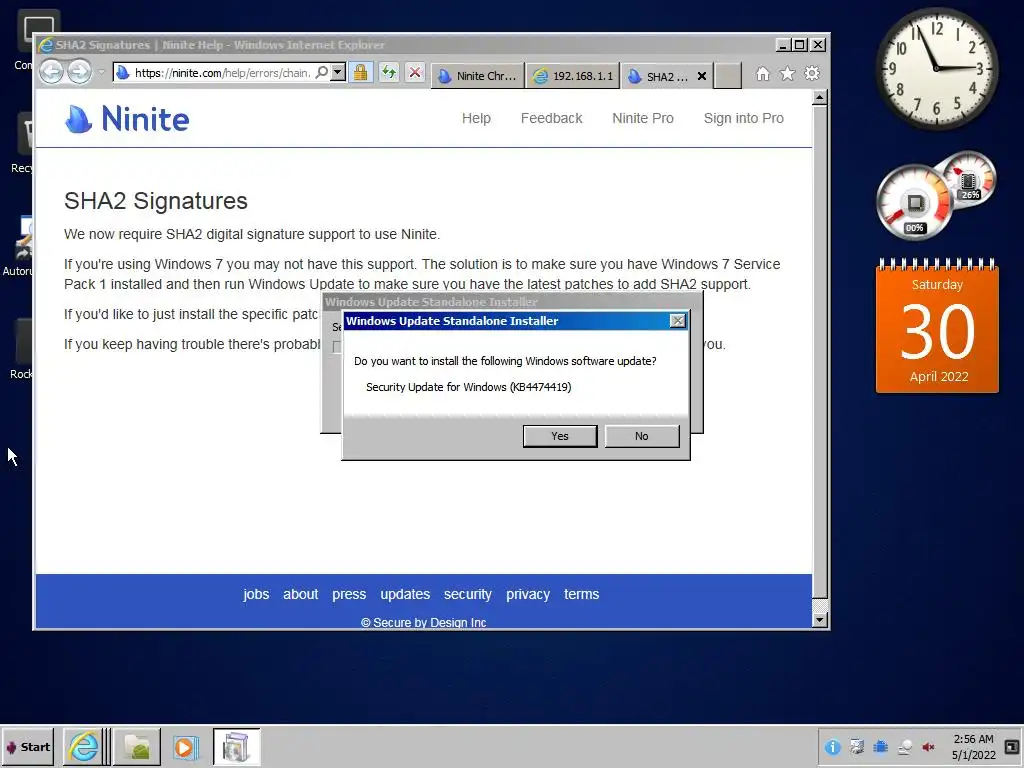Open the taskbar clock showing 2:56 AM
This screenshot has width=1024, height=768.
(x=973, y=747)
